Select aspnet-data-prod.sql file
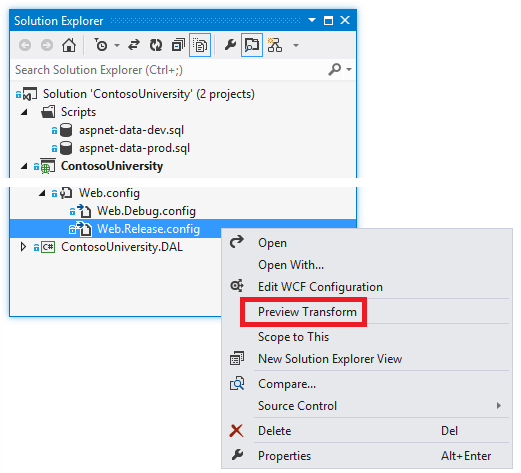 coord(134,148)
